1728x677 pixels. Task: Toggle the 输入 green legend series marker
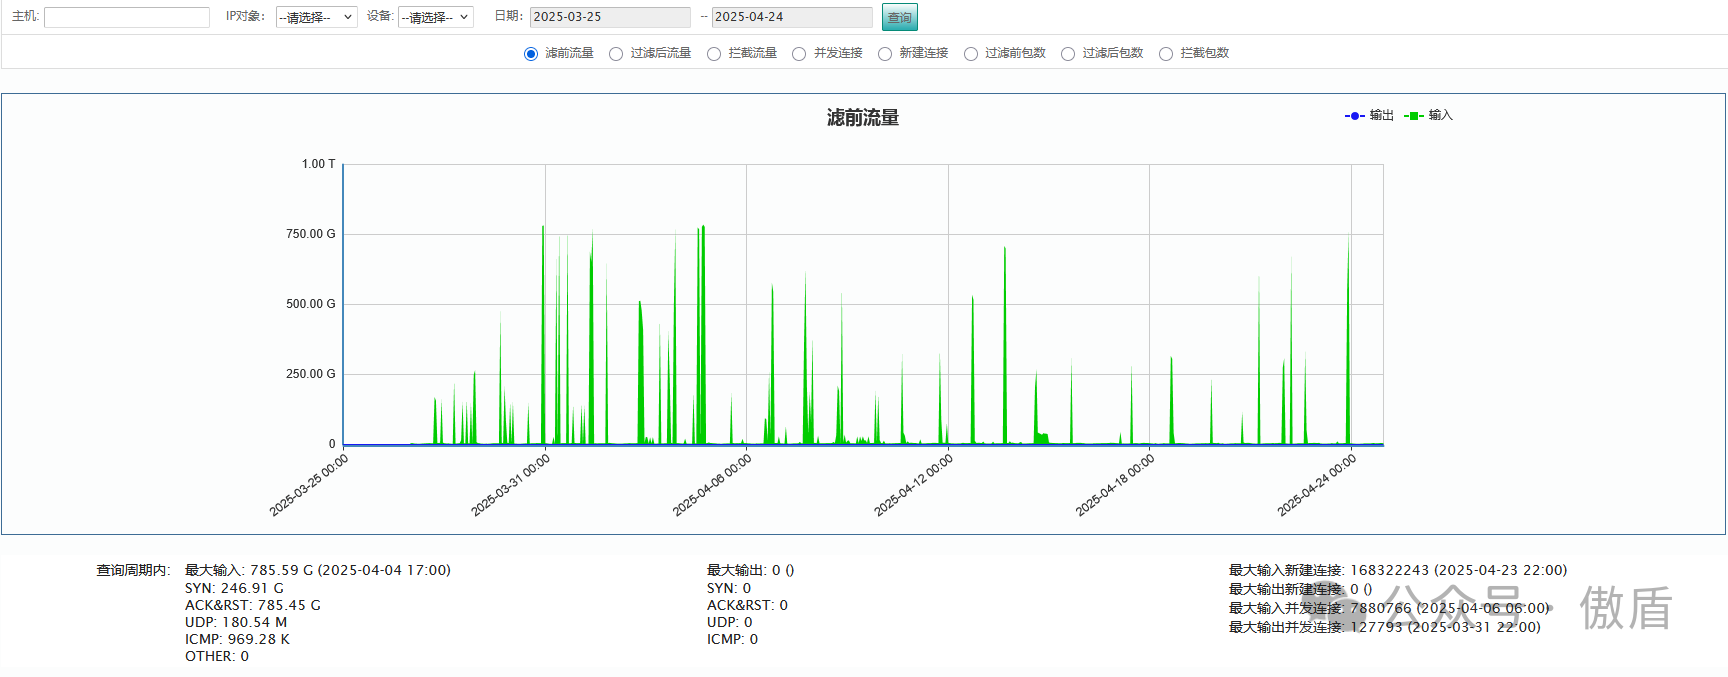tap(1414, 116)
